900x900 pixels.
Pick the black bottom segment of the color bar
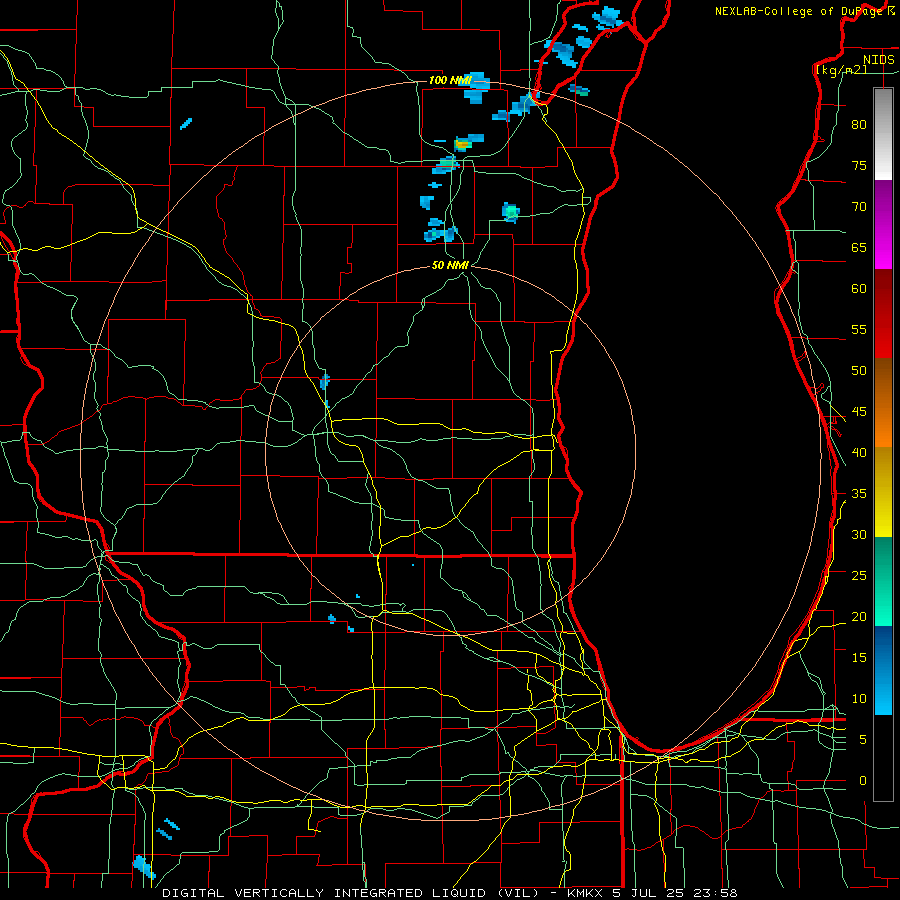[x=883, y=758]
